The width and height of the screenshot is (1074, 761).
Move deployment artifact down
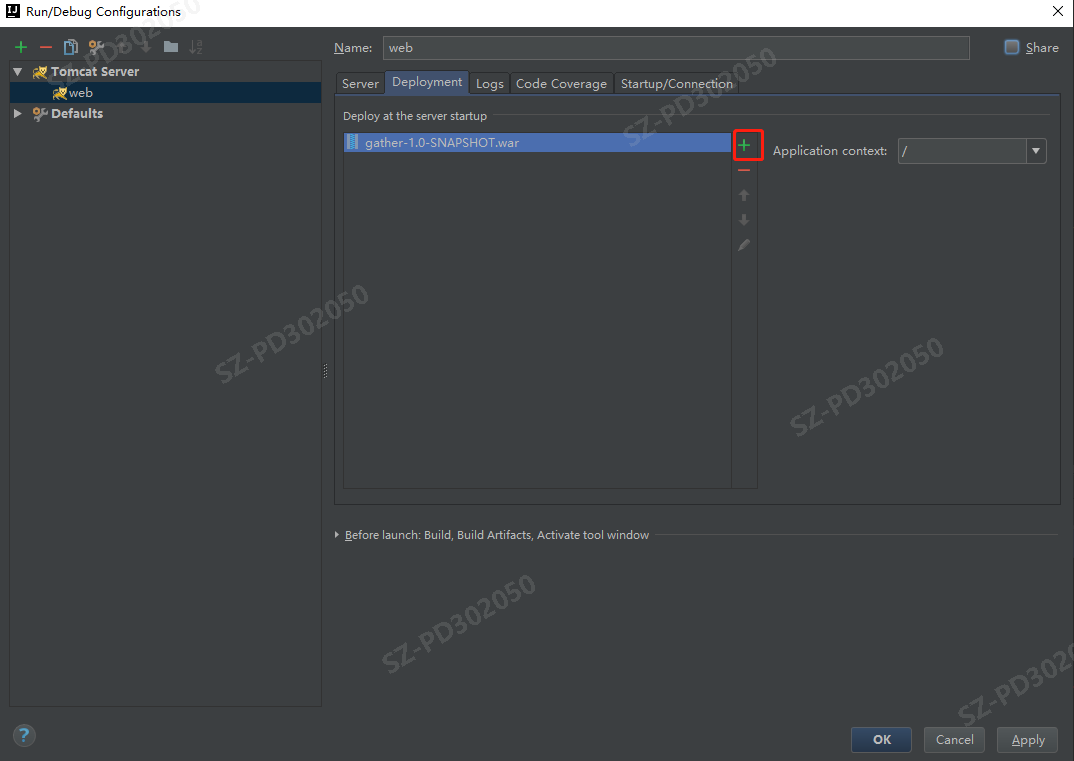pos(745,220)
